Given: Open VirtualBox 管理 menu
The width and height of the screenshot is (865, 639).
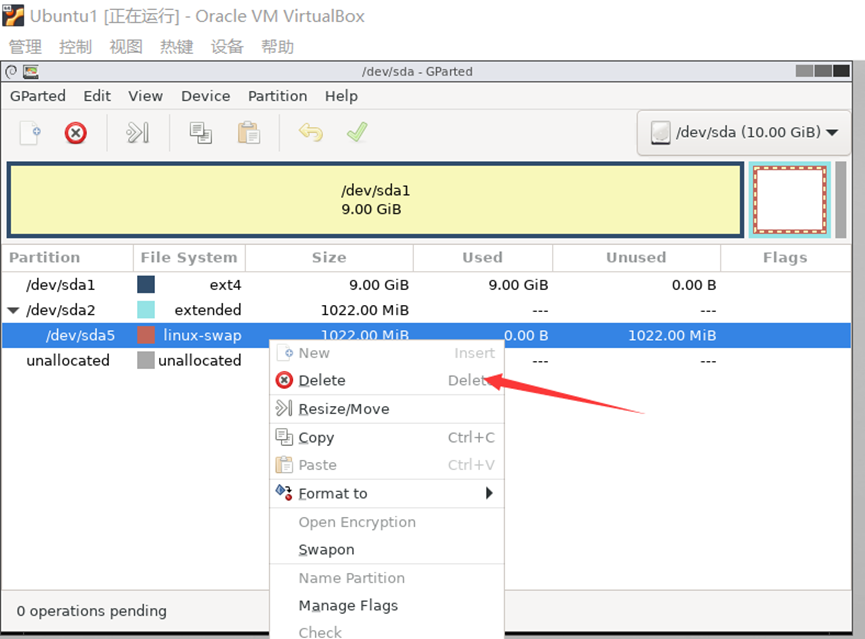Looking at the screenshot, I should click(x=25, y=47).
